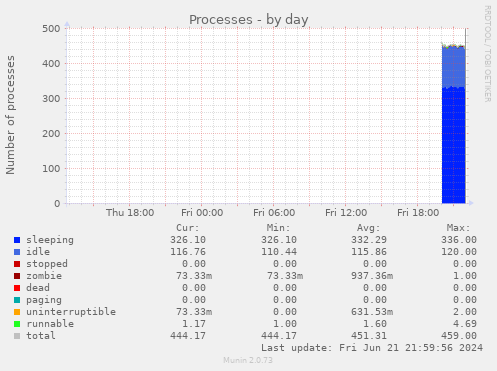
Task: Select the 'zombie' legend label
Action: click(44, 276)
